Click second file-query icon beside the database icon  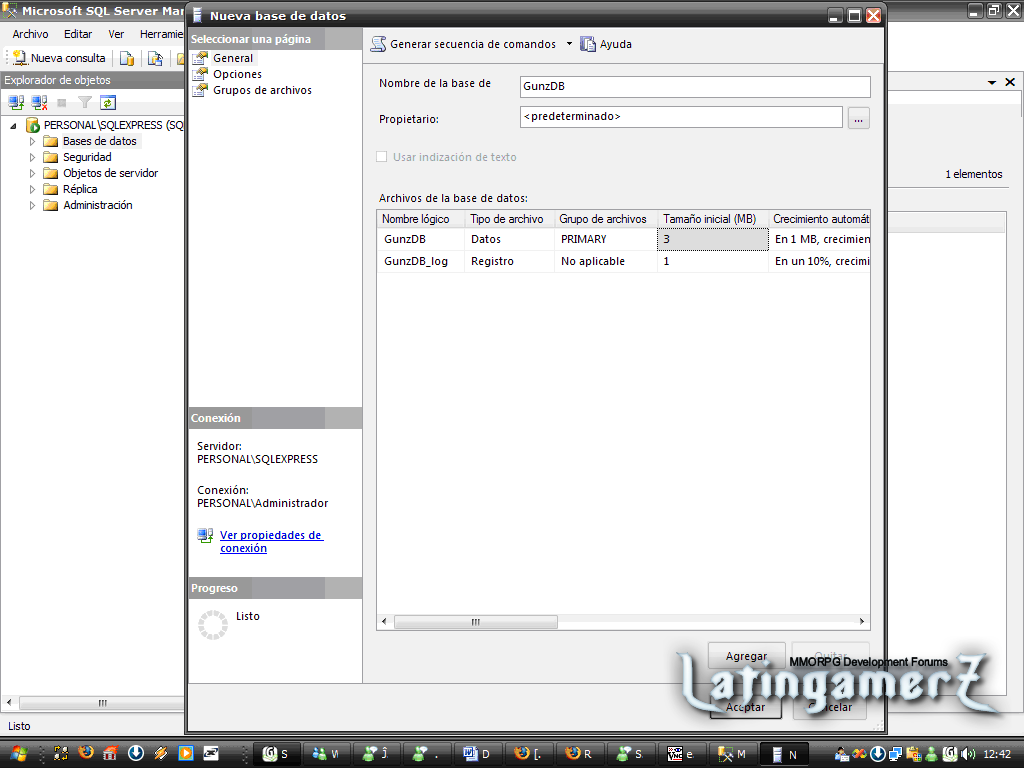click(x=155, y=59)
